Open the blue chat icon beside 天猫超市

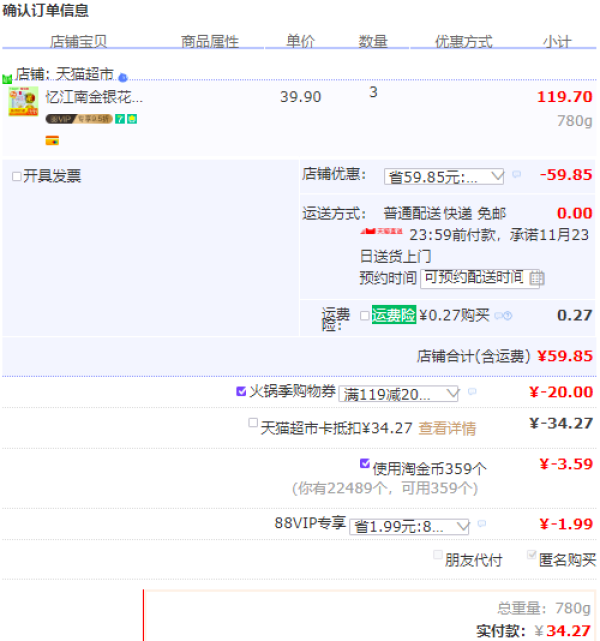click(x=123, y=77)
